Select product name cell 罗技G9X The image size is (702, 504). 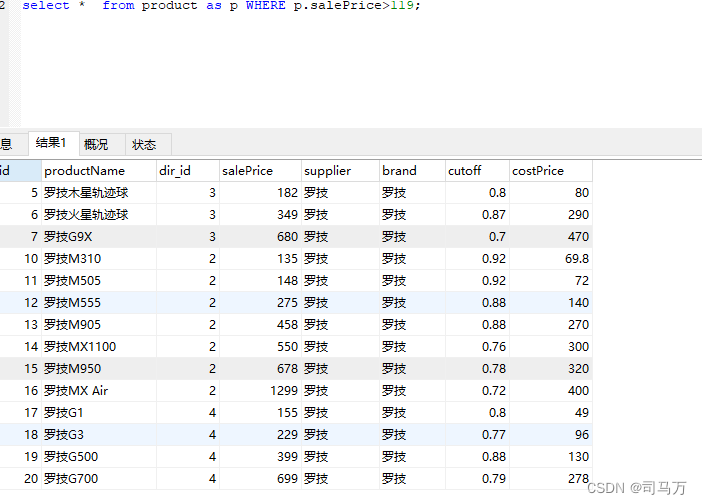[99, 237]
